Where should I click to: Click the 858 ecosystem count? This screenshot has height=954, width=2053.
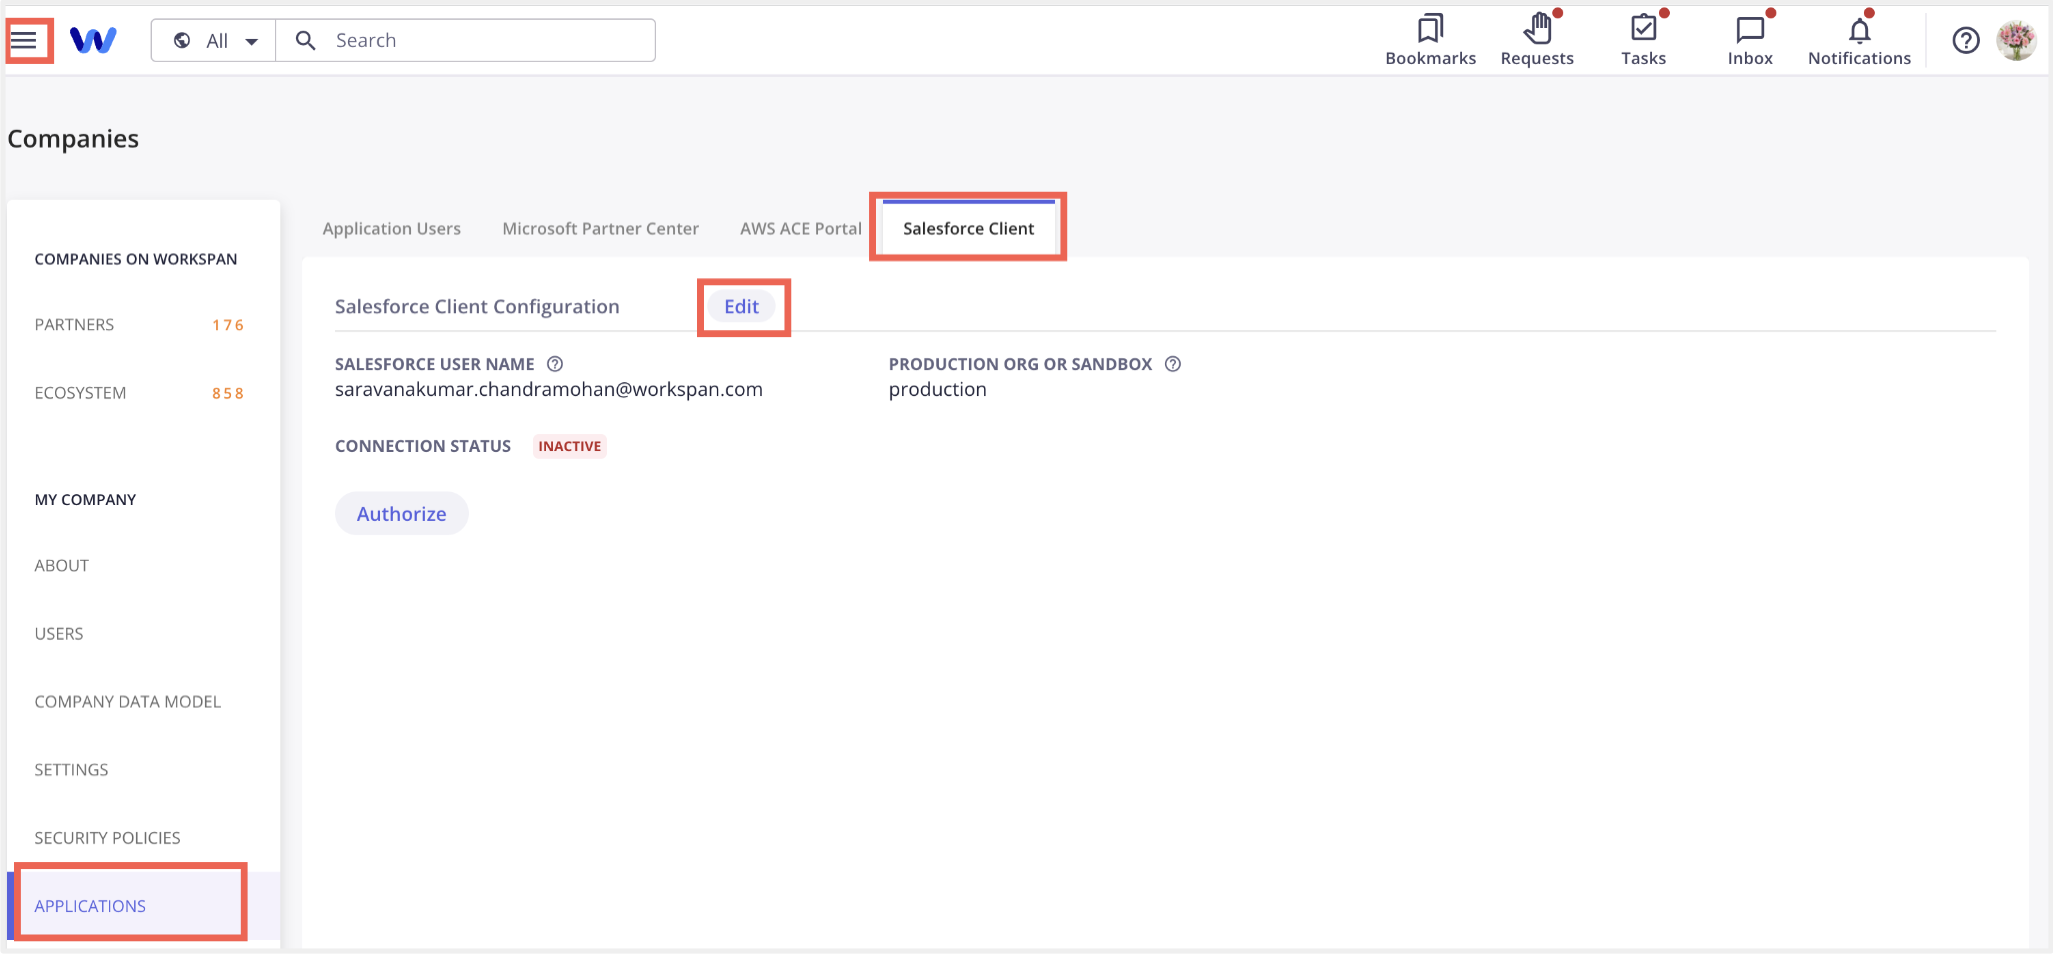228,393
